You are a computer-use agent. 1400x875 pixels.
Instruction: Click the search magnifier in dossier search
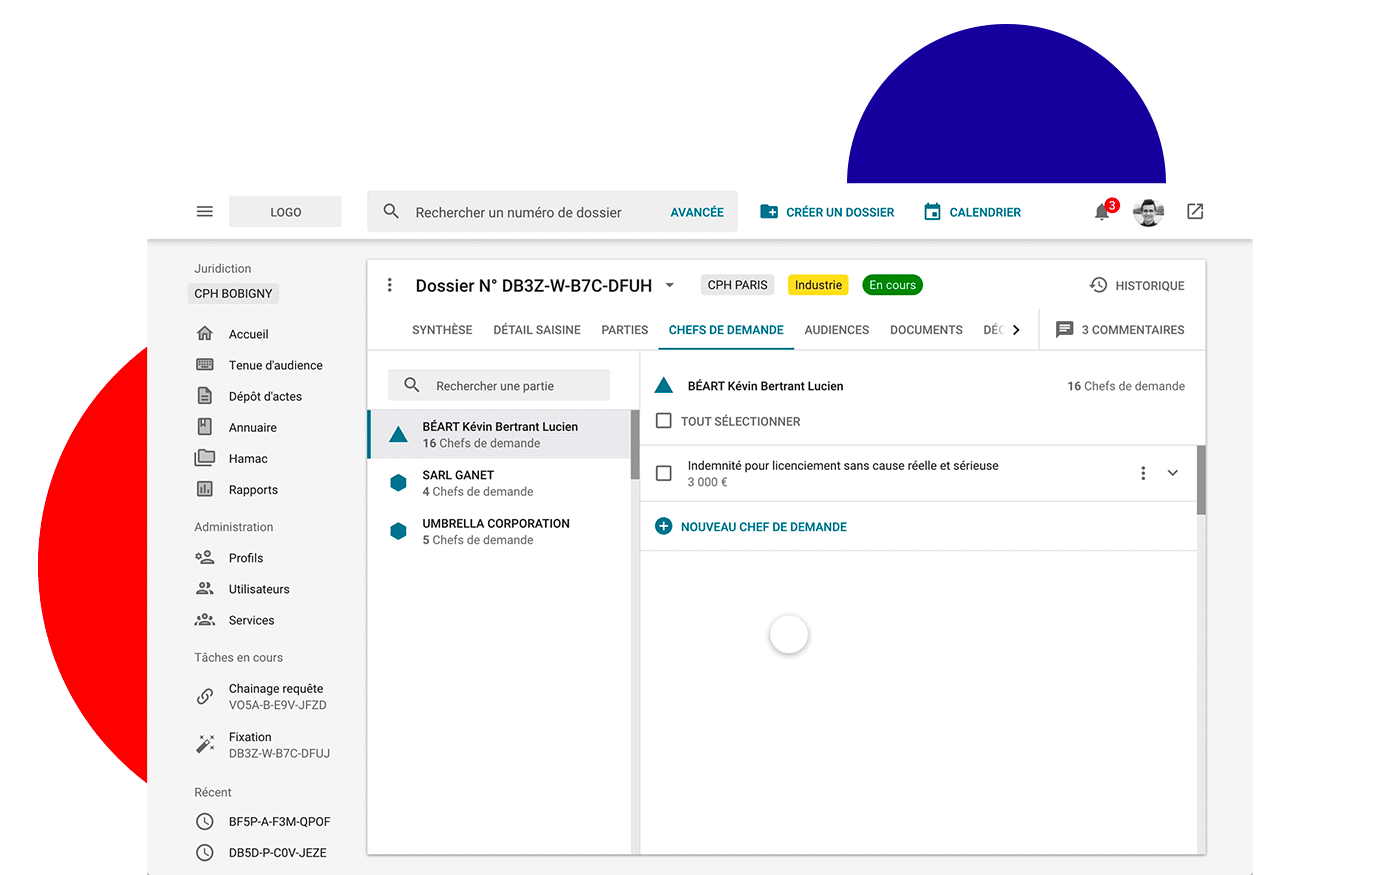[391, 212]
